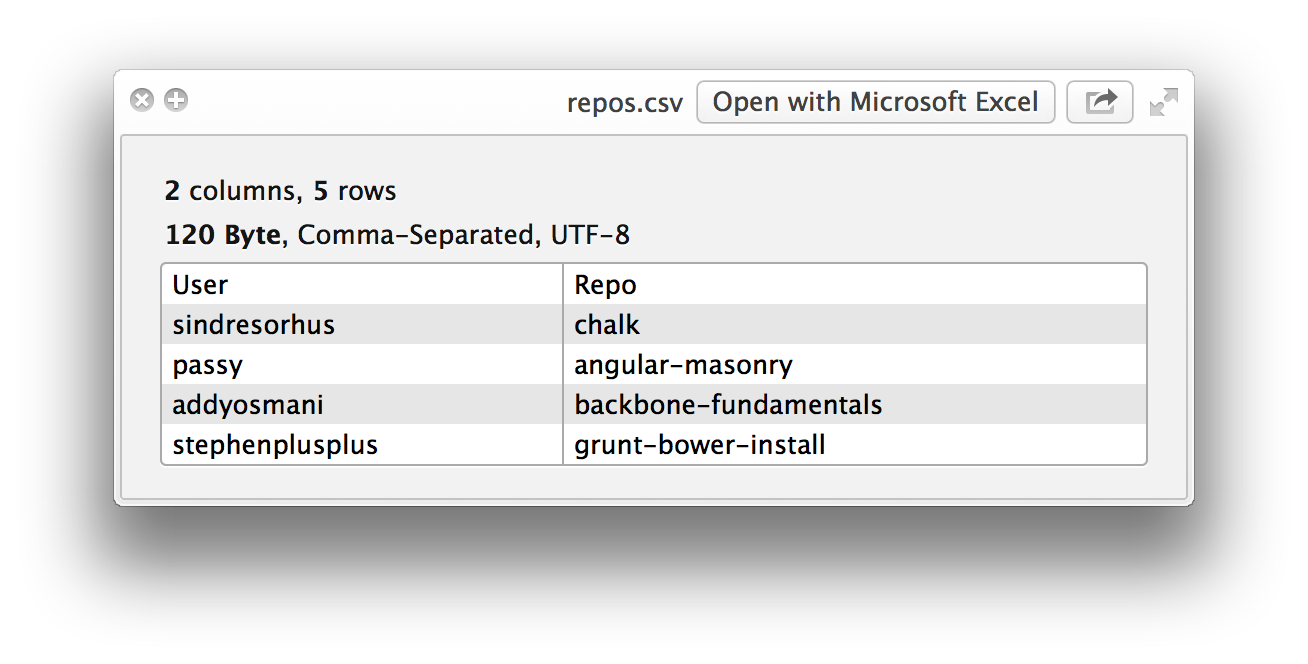
Task: Click the '2 columns, 5 rows' summary text
Action: pos(281,191)
